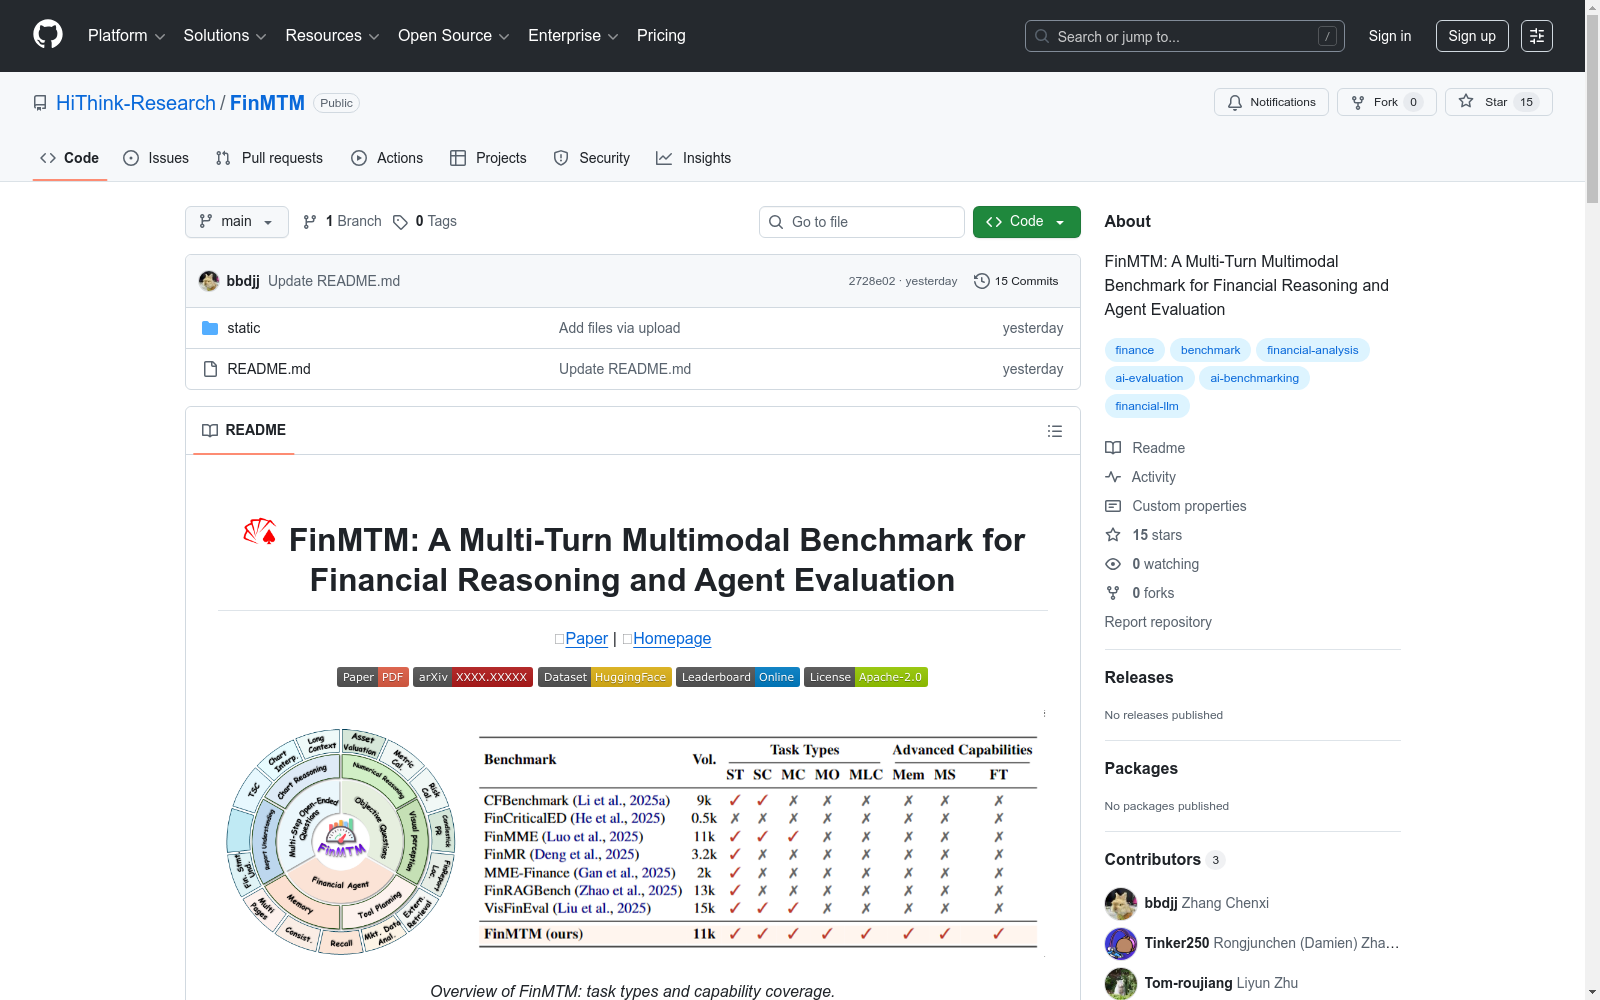1600x1000 pixels.
Task: Click the benchmark topic tag
Action: pos(1210,350)
